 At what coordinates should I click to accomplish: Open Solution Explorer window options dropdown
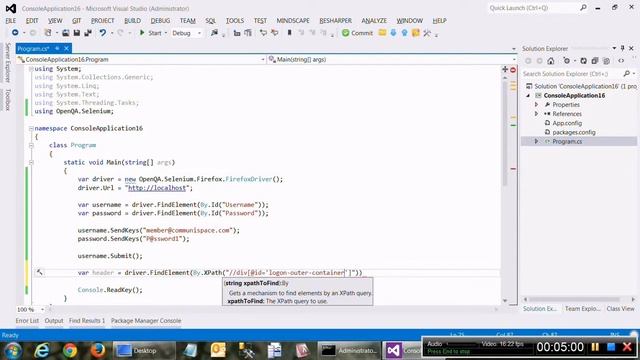614,48
